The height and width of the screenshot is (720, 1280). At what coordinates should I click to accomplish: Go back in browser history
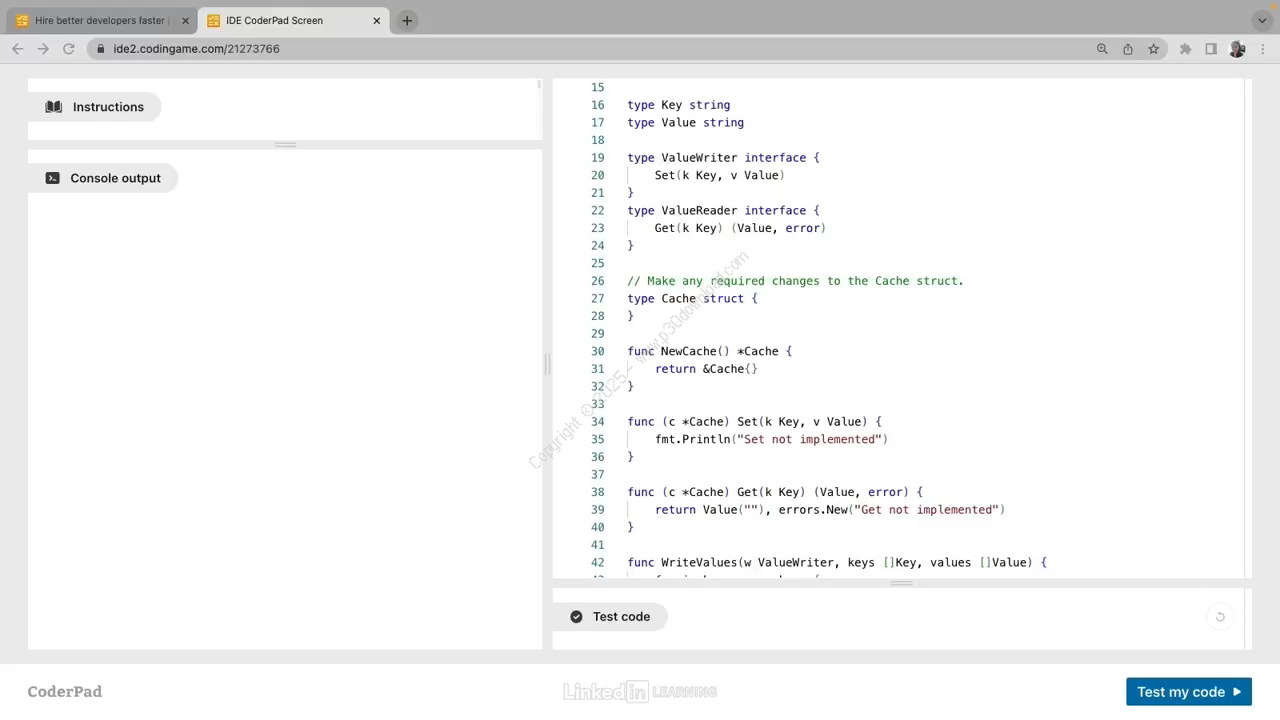click(18, 49)
